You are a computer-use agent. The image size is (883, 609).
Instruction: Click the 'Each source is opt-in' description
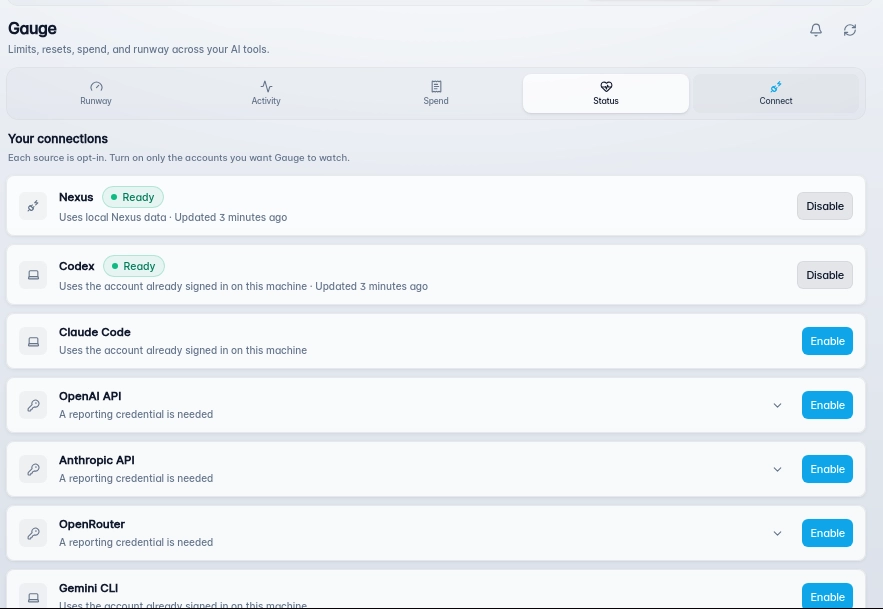click(179, 158)
